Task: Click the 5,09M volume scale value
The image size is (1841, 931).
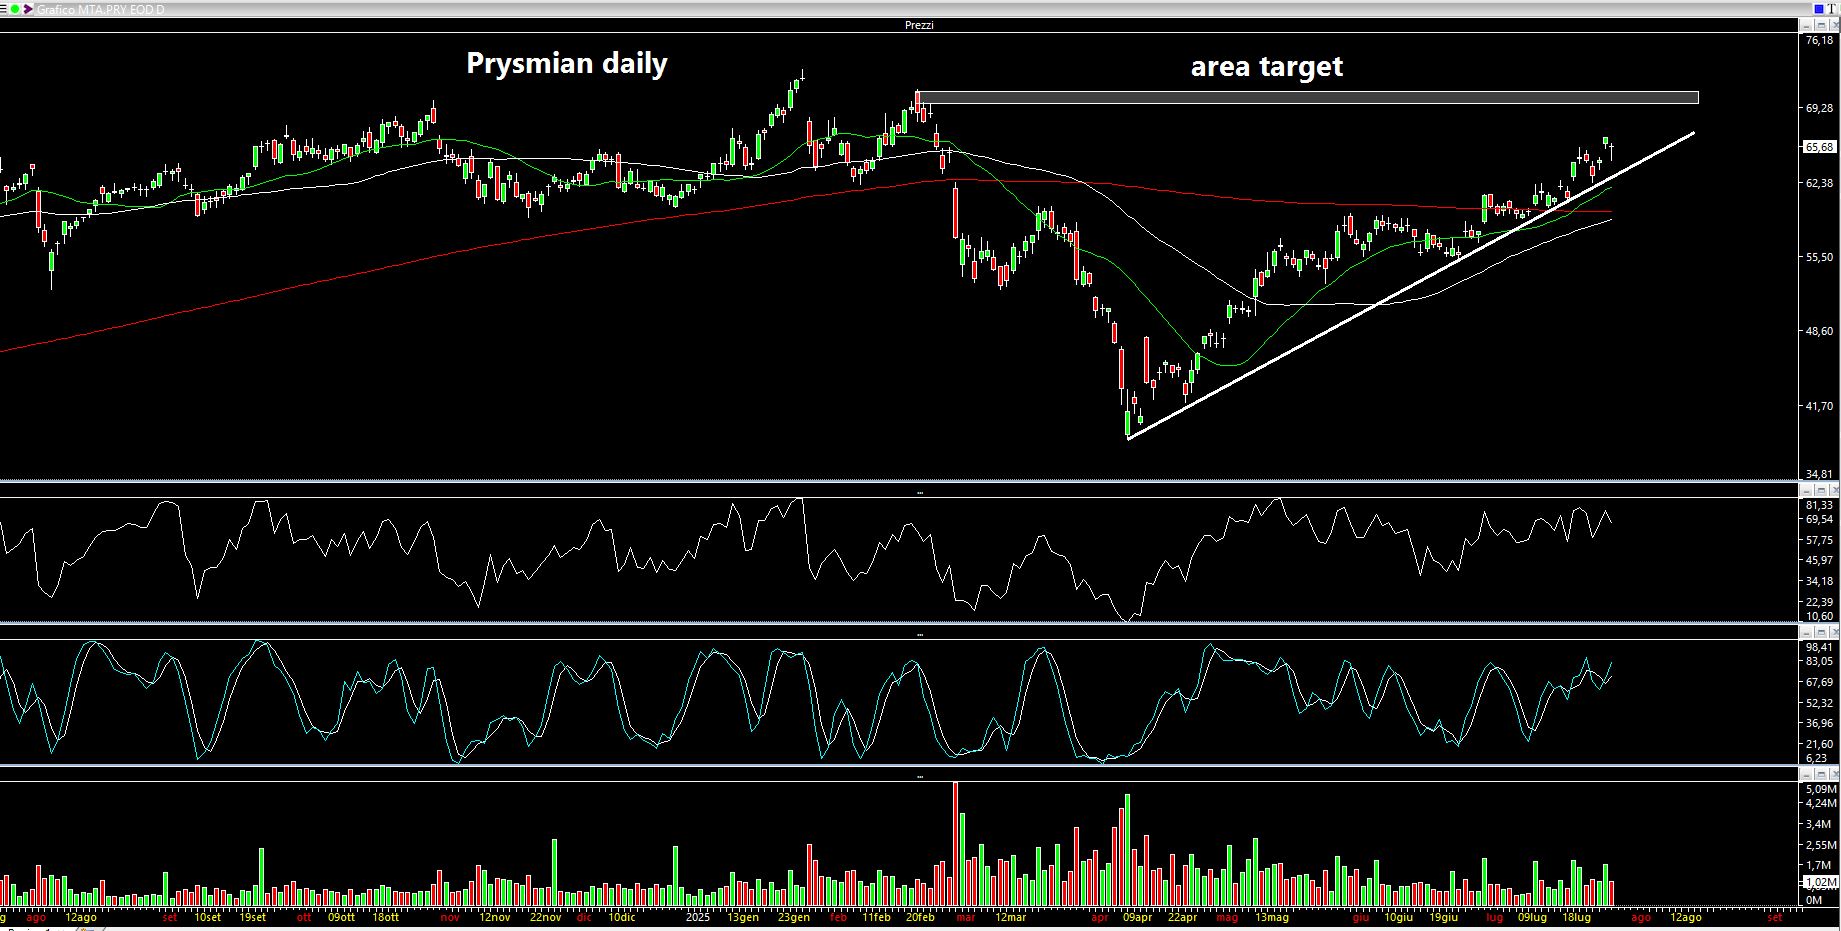Action: point(1819,789)
